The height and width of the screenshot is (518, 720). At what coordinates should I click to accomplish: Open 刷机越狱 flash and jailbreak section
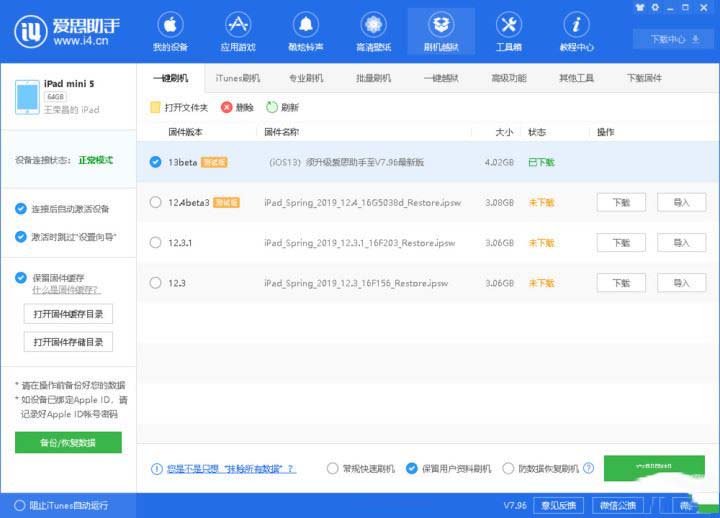(x=441, y=31)
